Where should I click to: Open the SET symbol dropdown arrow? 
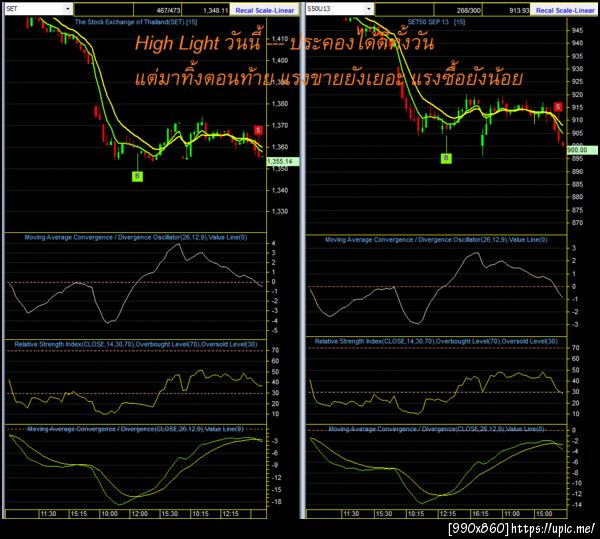[68, 9]
